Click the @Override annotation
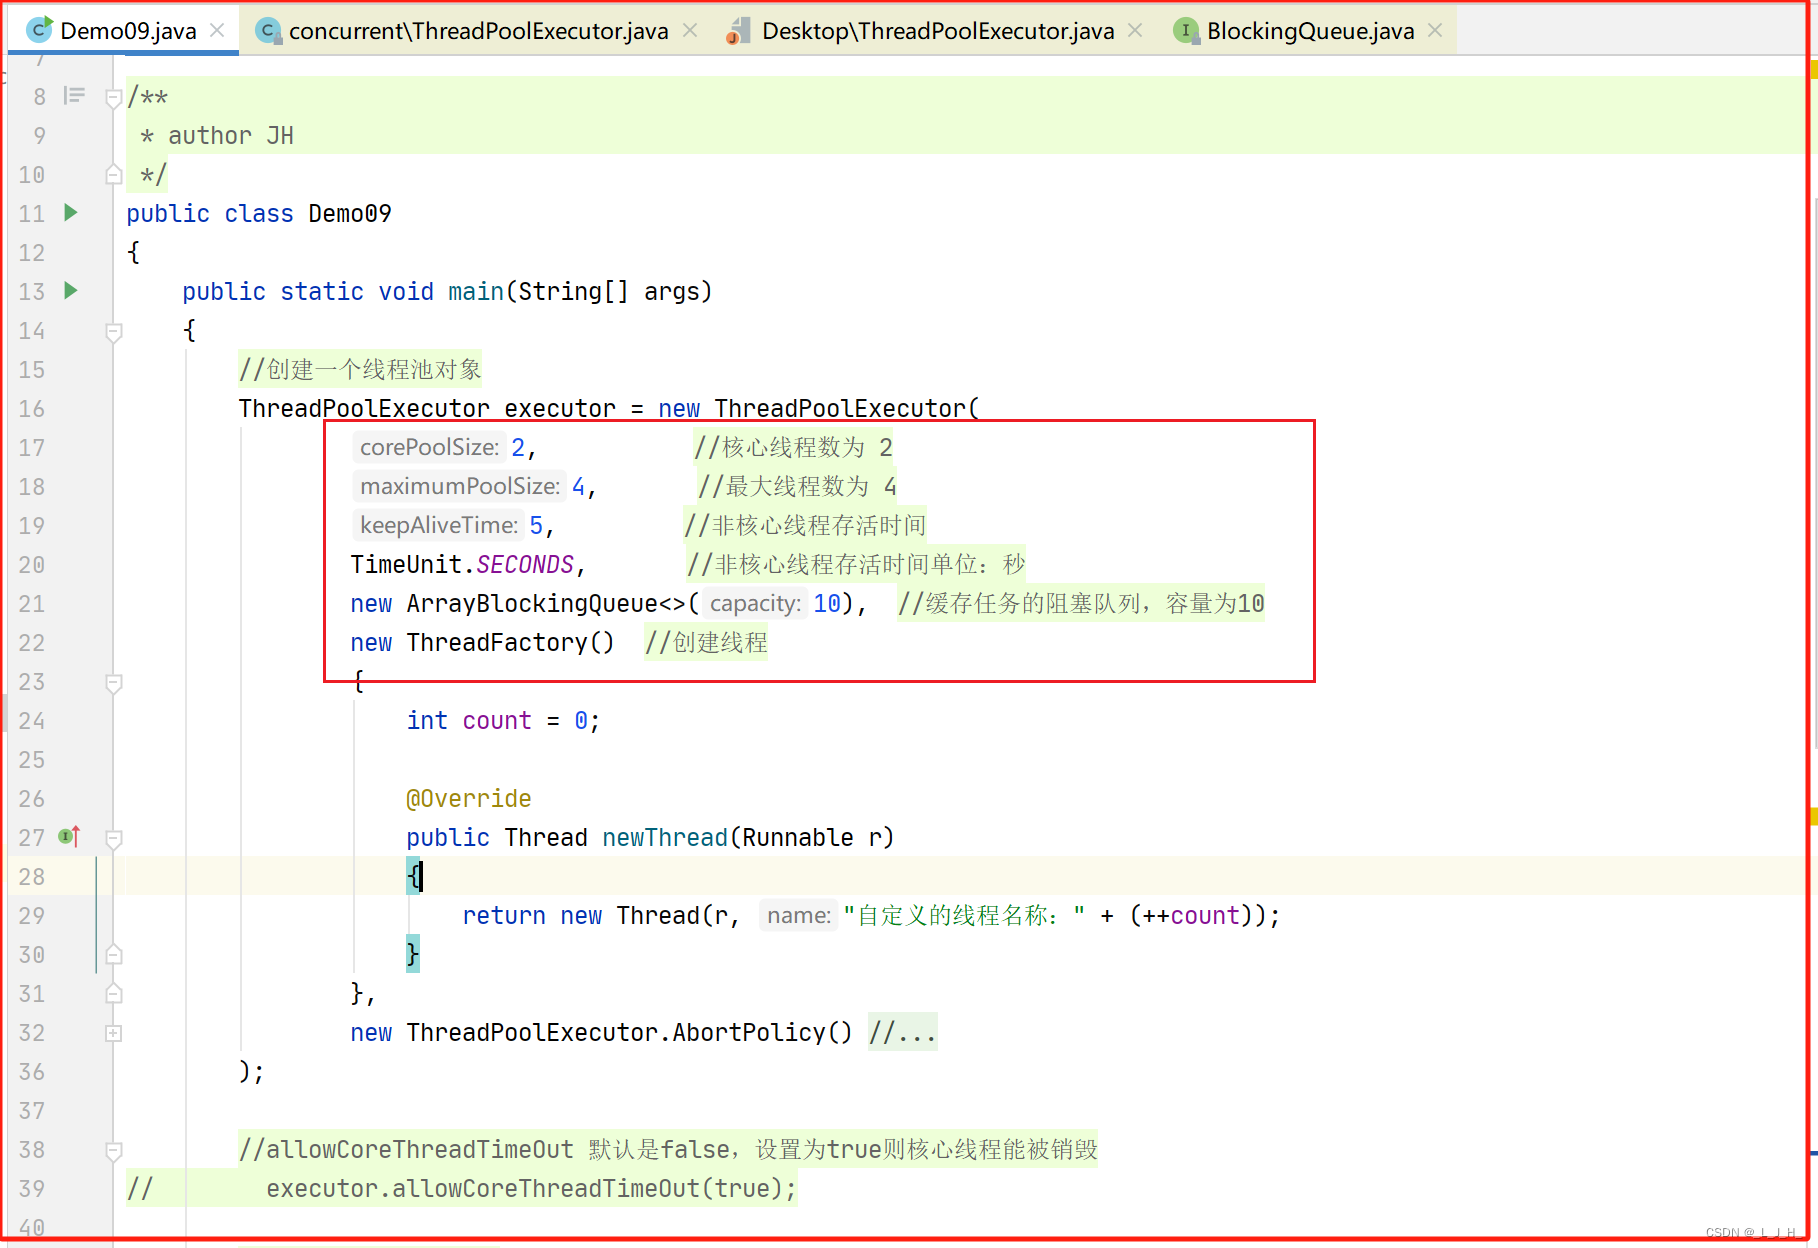The height and width of the screenshot is (1248, 1818). 468,798
